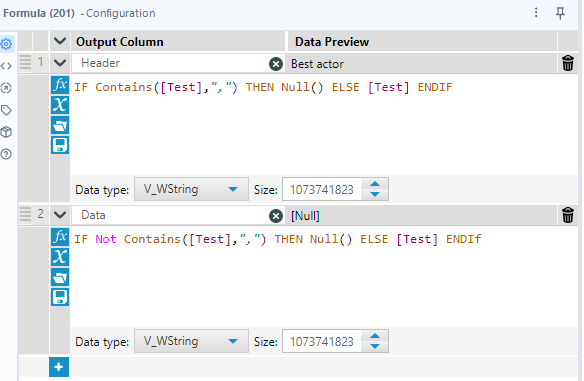584x381 pixels.
Task: Open the three-dot options menu
Action: [x=536, y=13]
